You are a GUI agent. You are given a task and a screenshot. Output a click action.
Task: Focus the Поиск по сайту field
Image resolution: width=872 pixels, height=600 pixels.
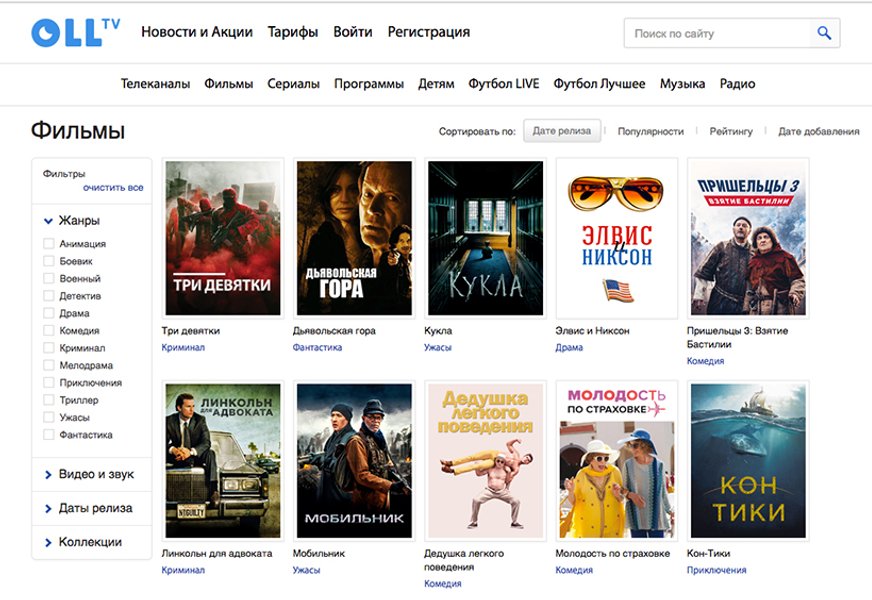coord(715,33)
